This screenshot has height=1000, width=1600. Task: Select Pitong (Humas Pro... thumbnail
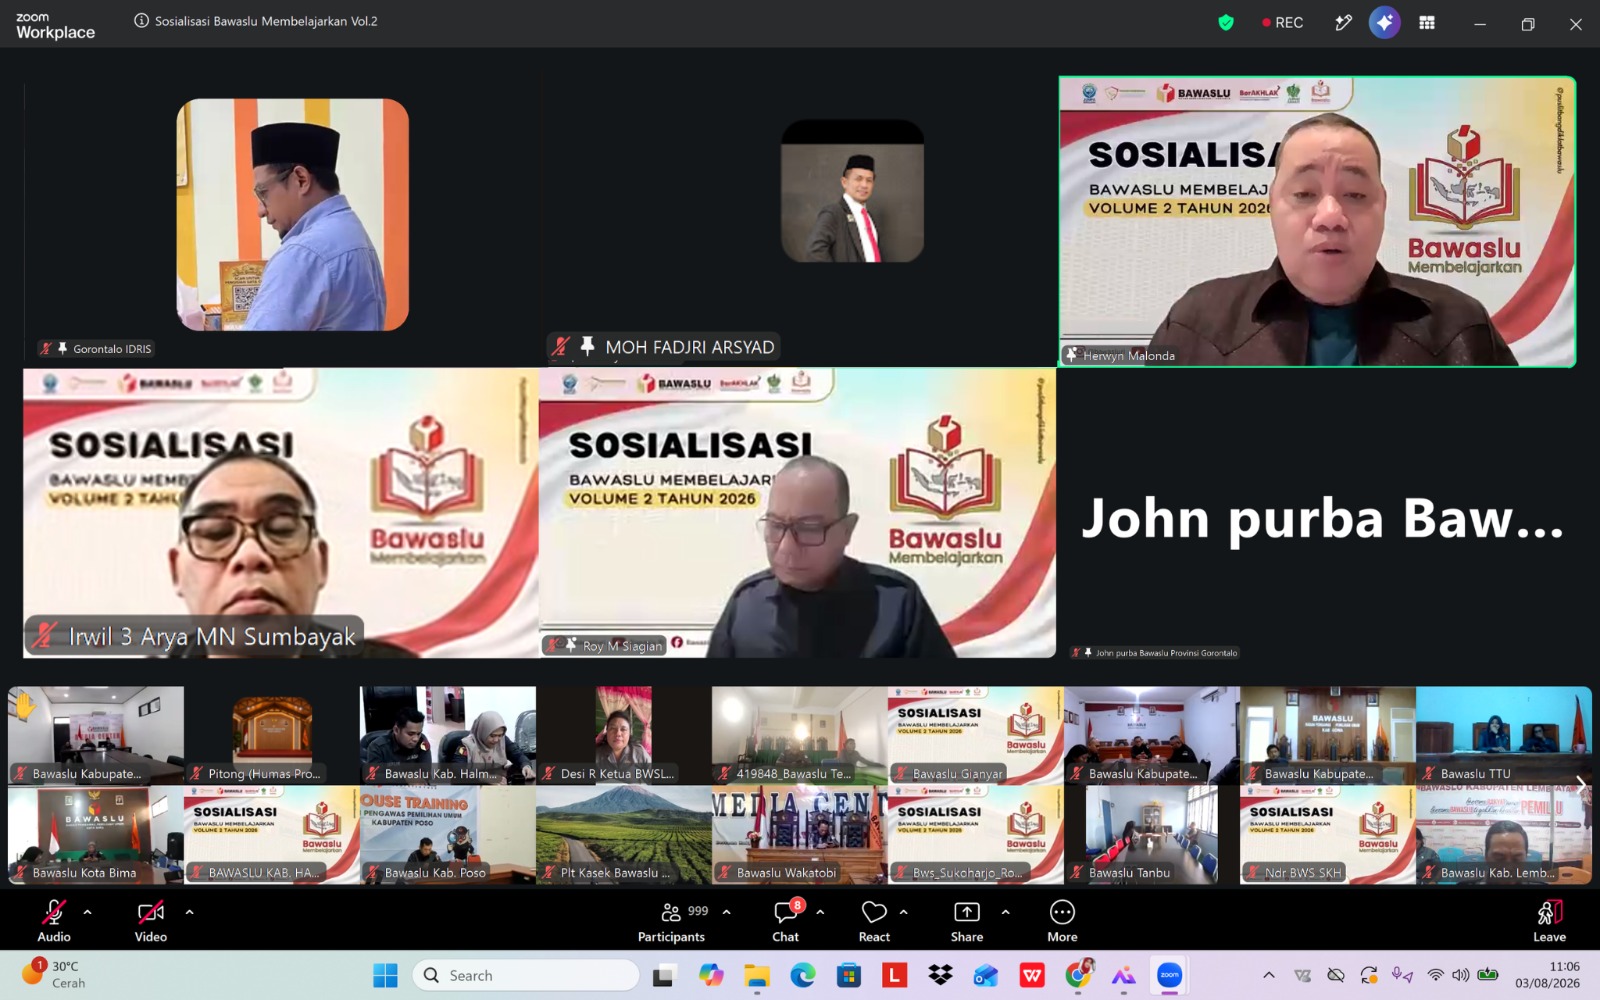[272, 735]
